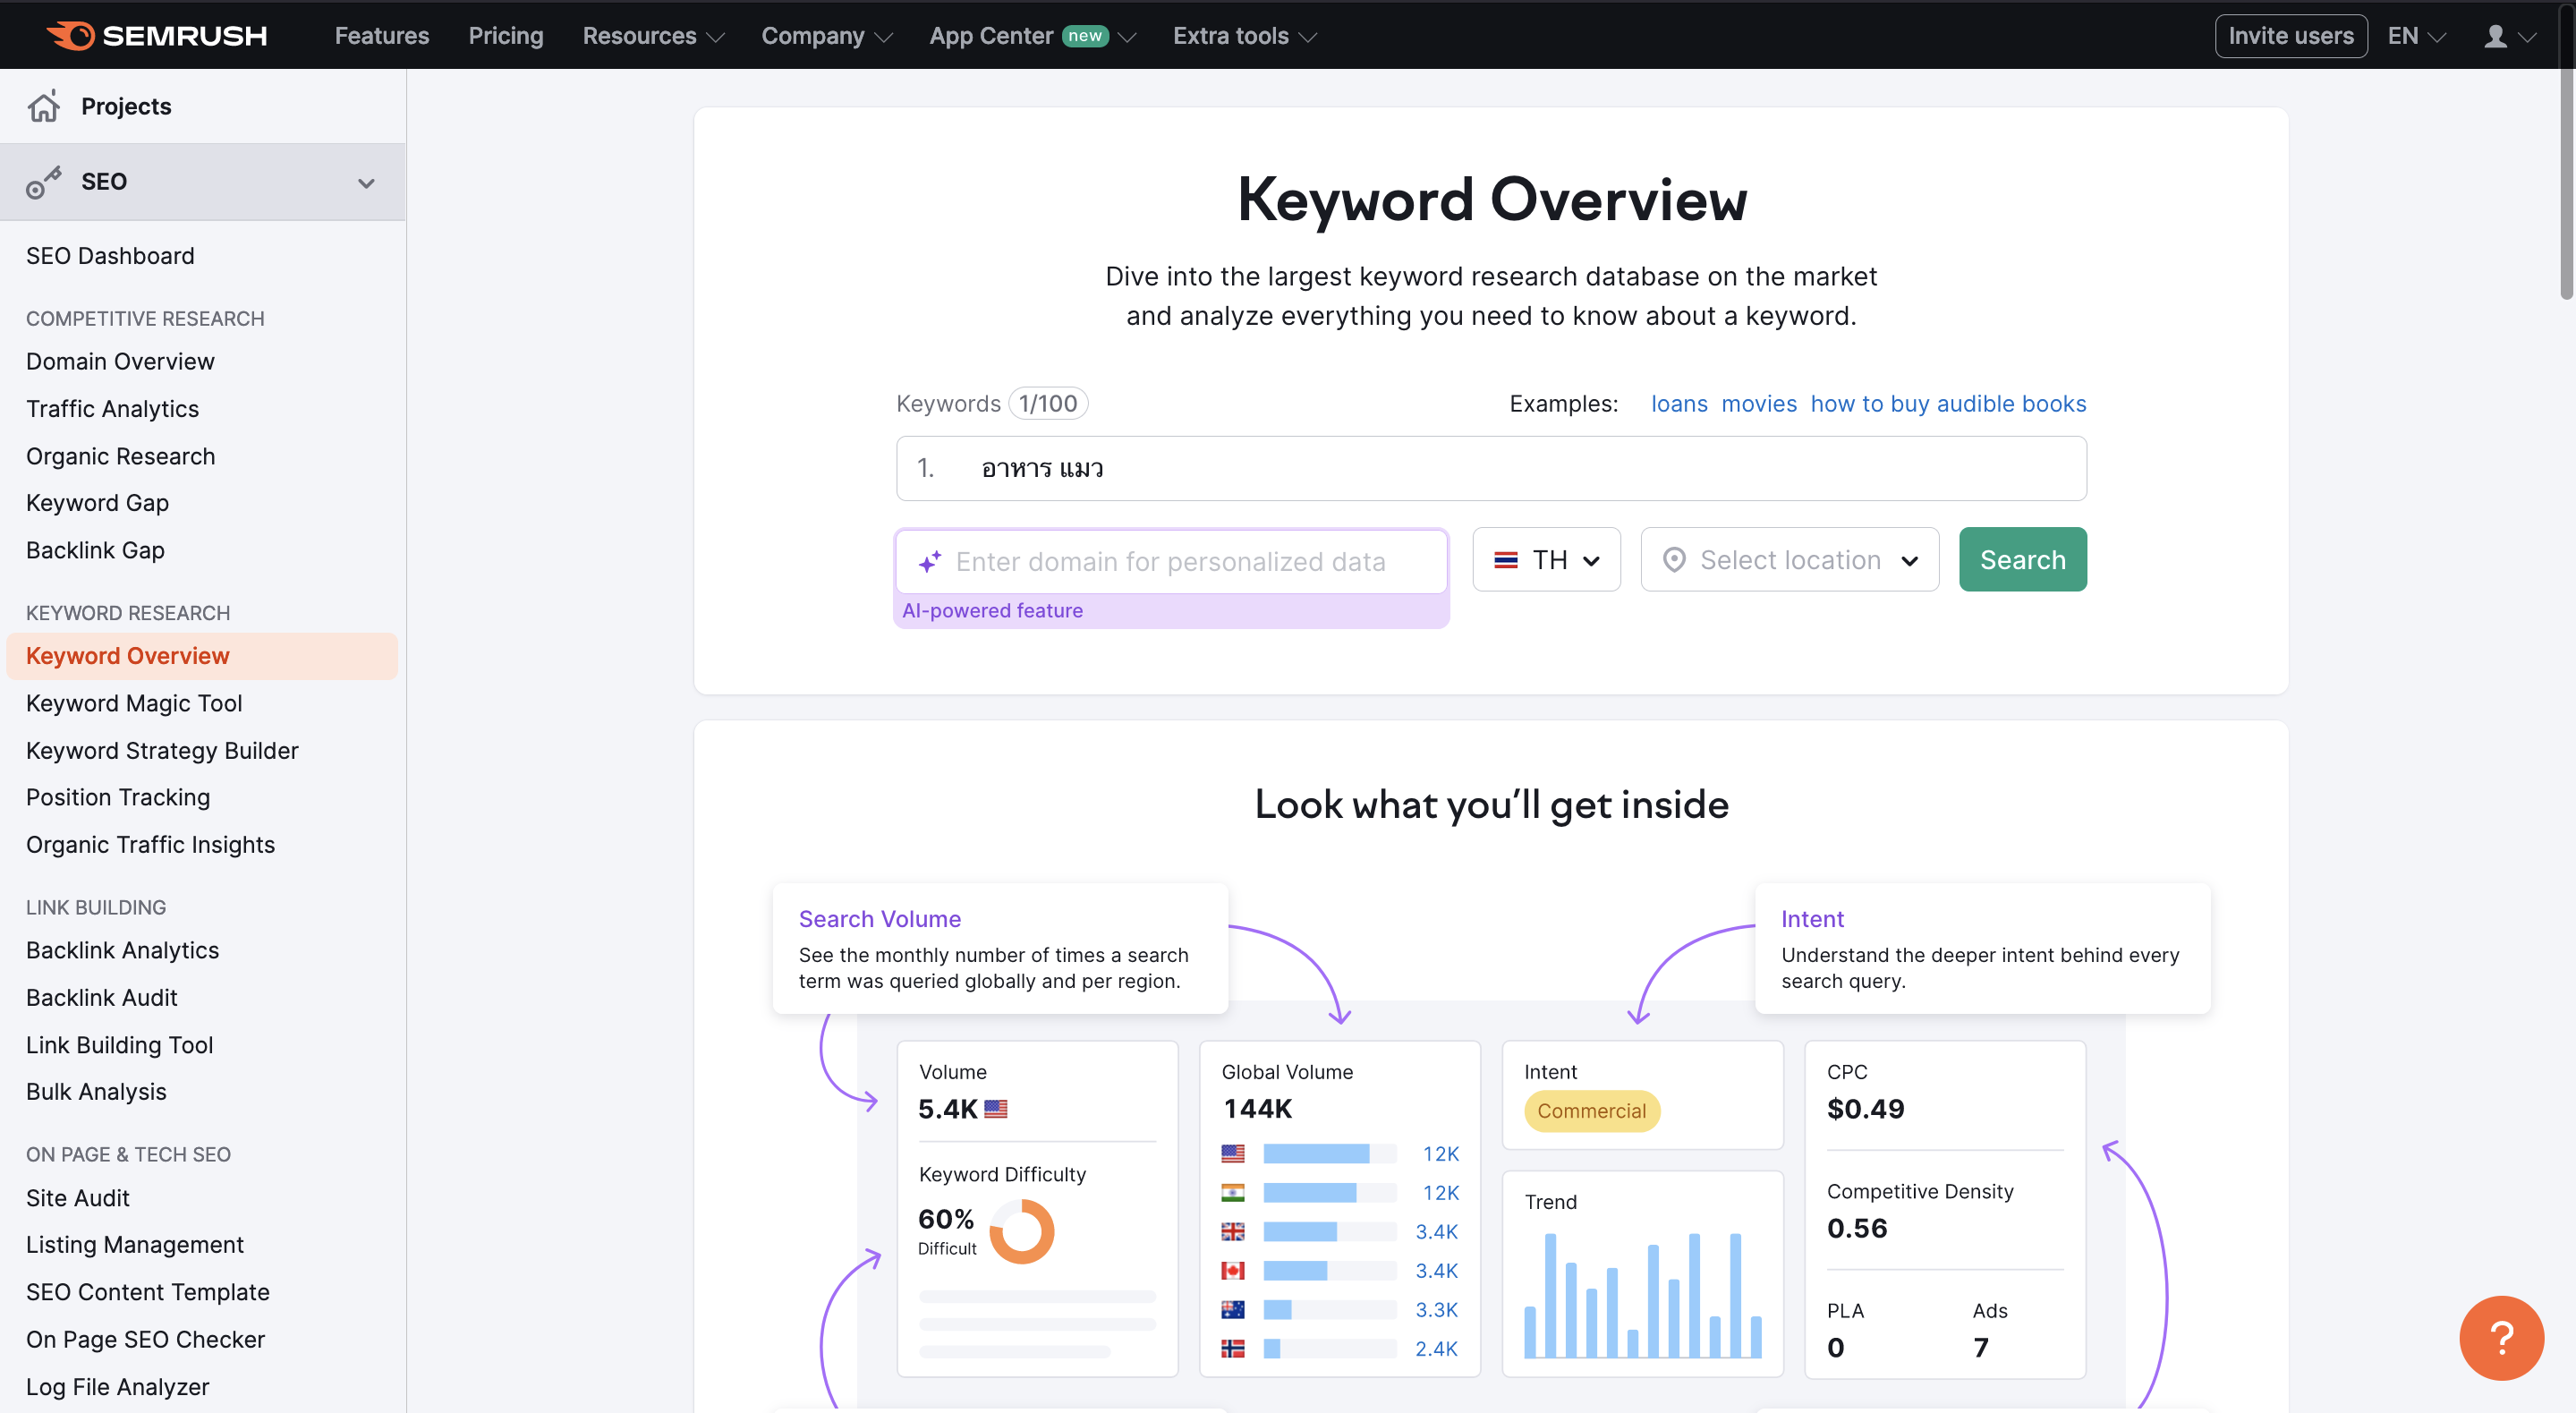This screenshot has width=2576, height=1413.
Task: Click the orange help question mark button
Action: coord(2501,1337)
